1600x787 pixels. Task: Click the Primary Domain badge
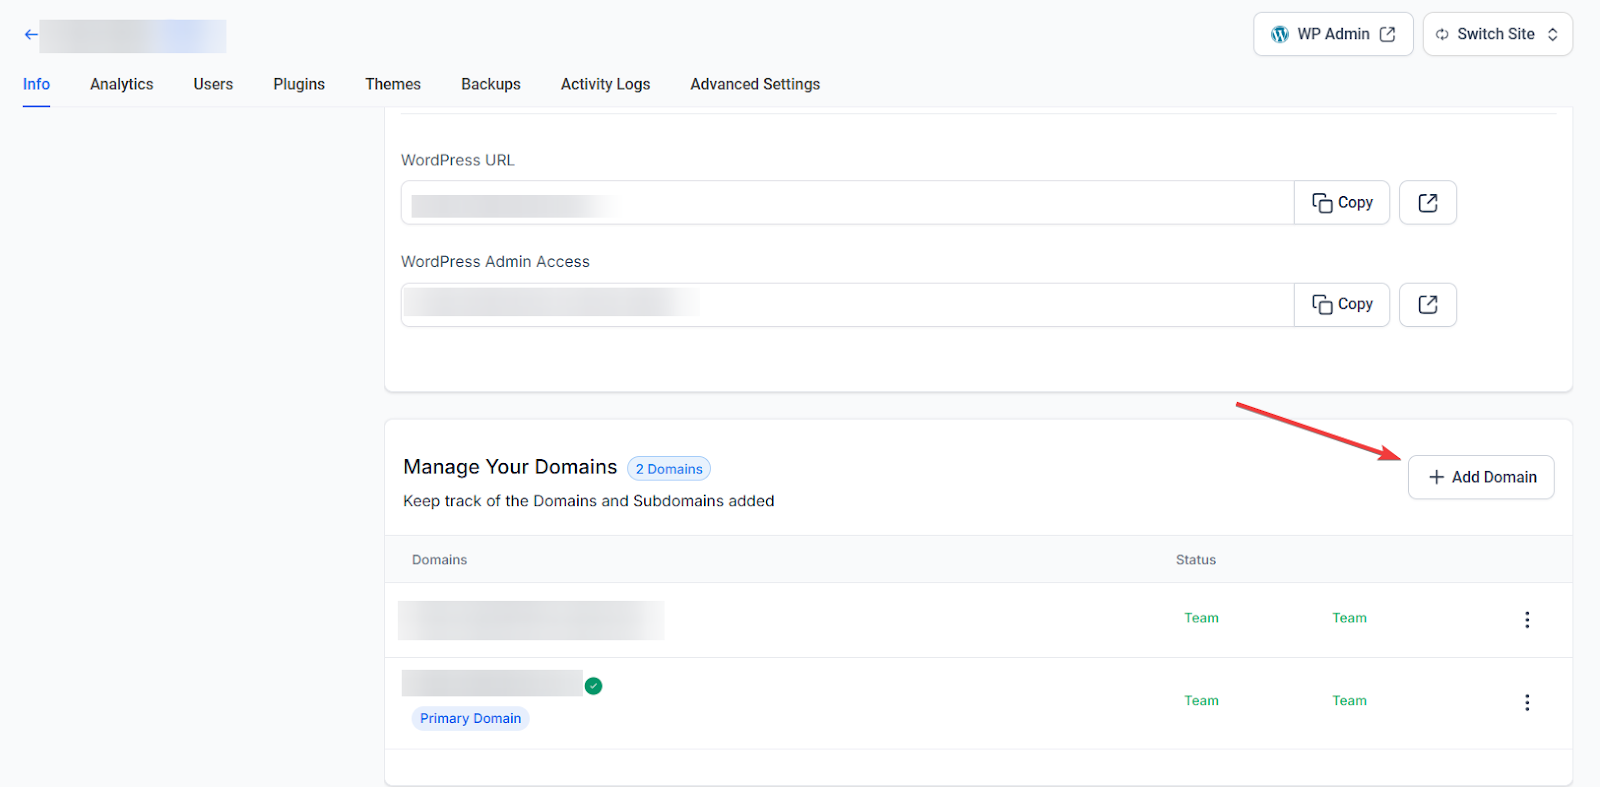pos(470,719)
